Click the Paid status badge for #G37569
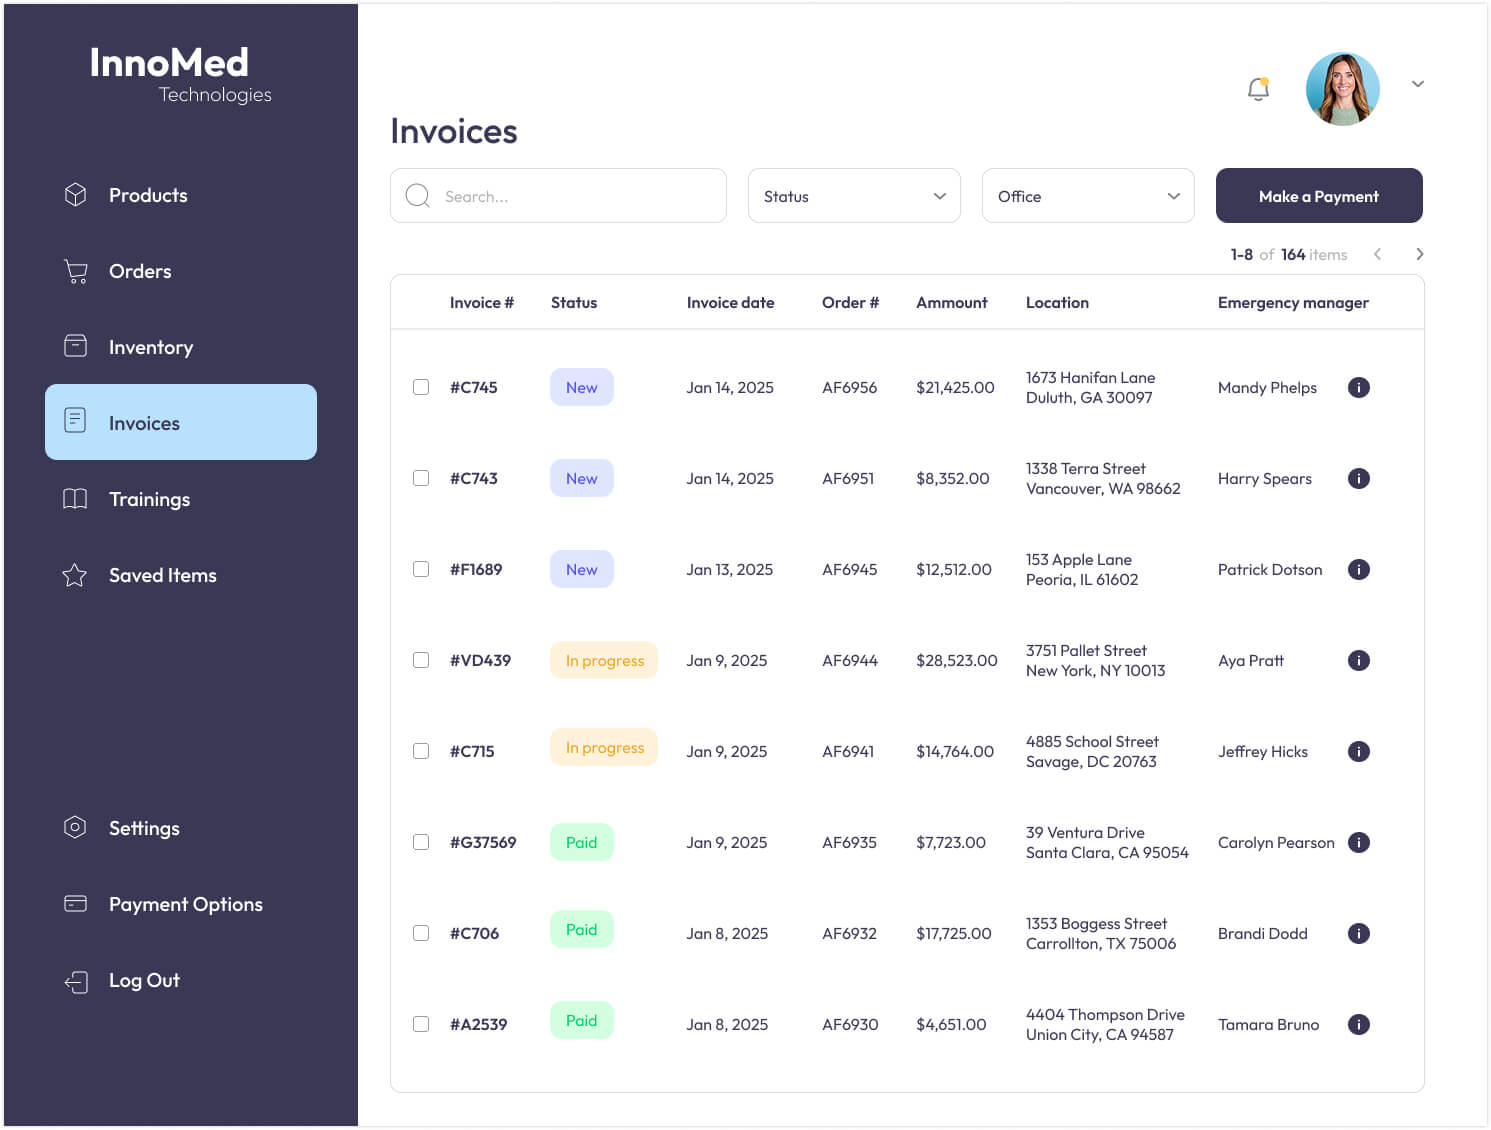The width and height of the screenshot is (1491, 1130). click(x=581, y=843)
